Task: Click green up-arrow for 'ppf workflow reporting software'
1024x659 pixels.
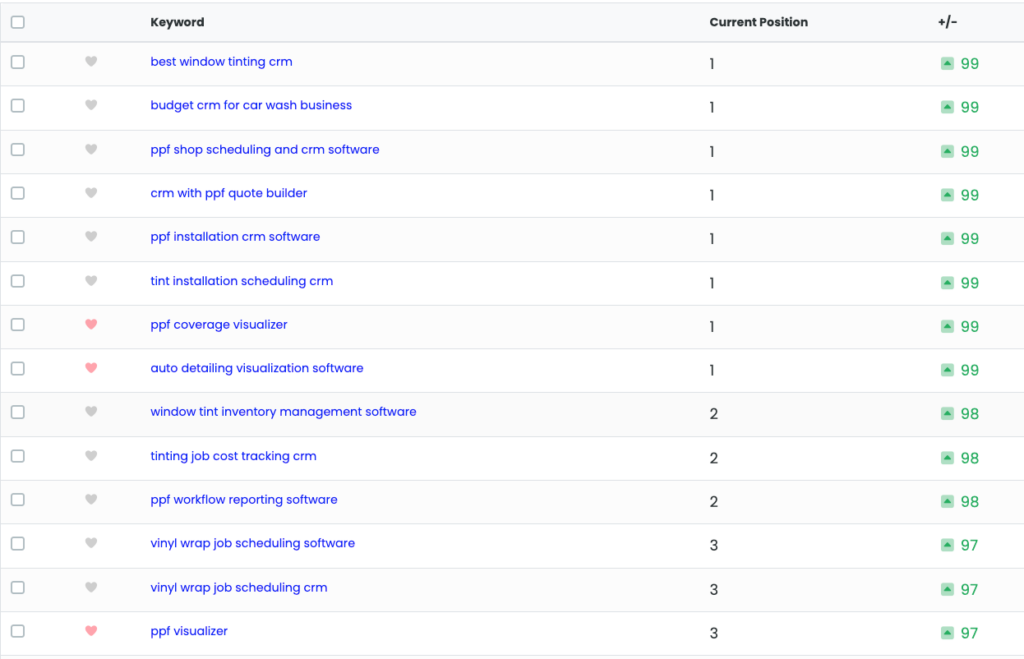Action: (947, 502)
